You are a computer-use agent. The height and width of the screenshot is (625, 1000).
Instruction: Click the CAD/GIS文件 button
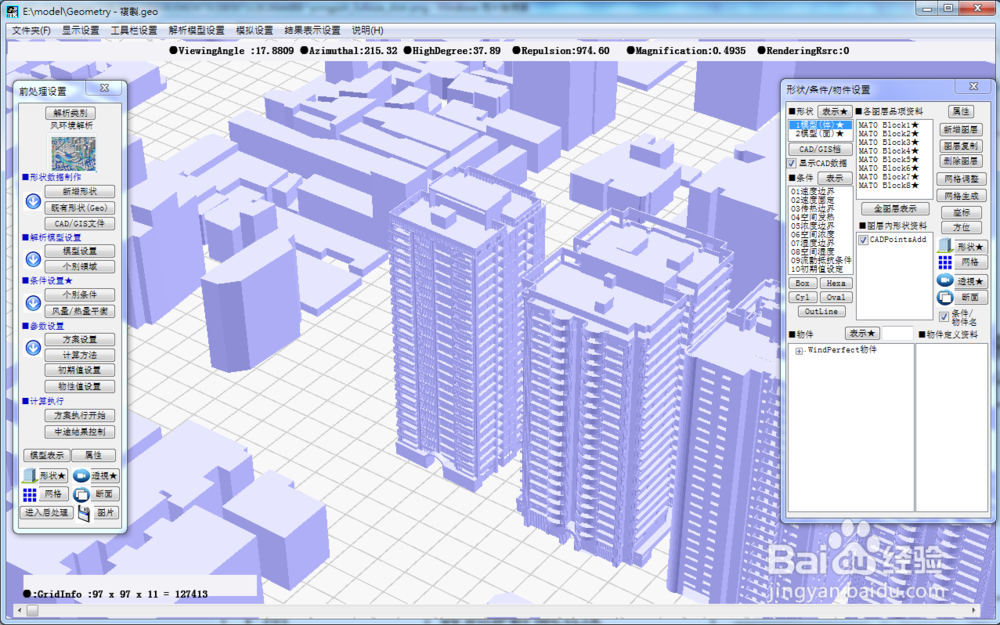(80, 224)
